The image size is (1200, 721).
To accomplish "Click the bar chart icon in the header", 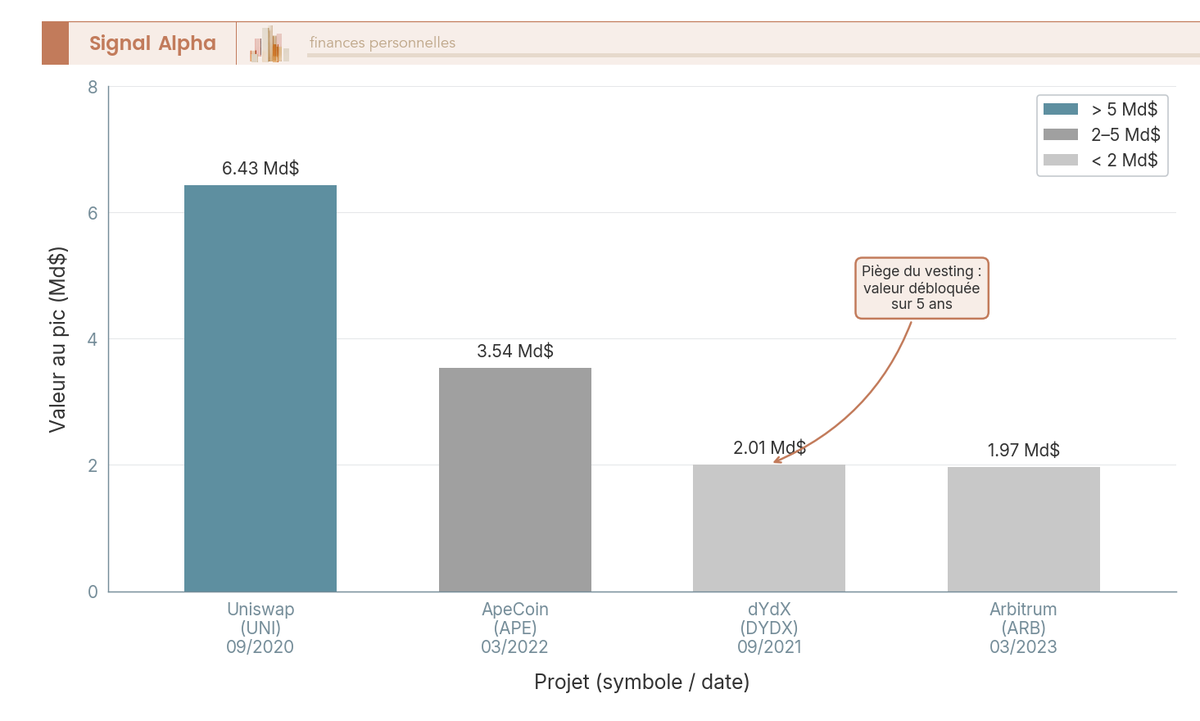I will point(270,44).
